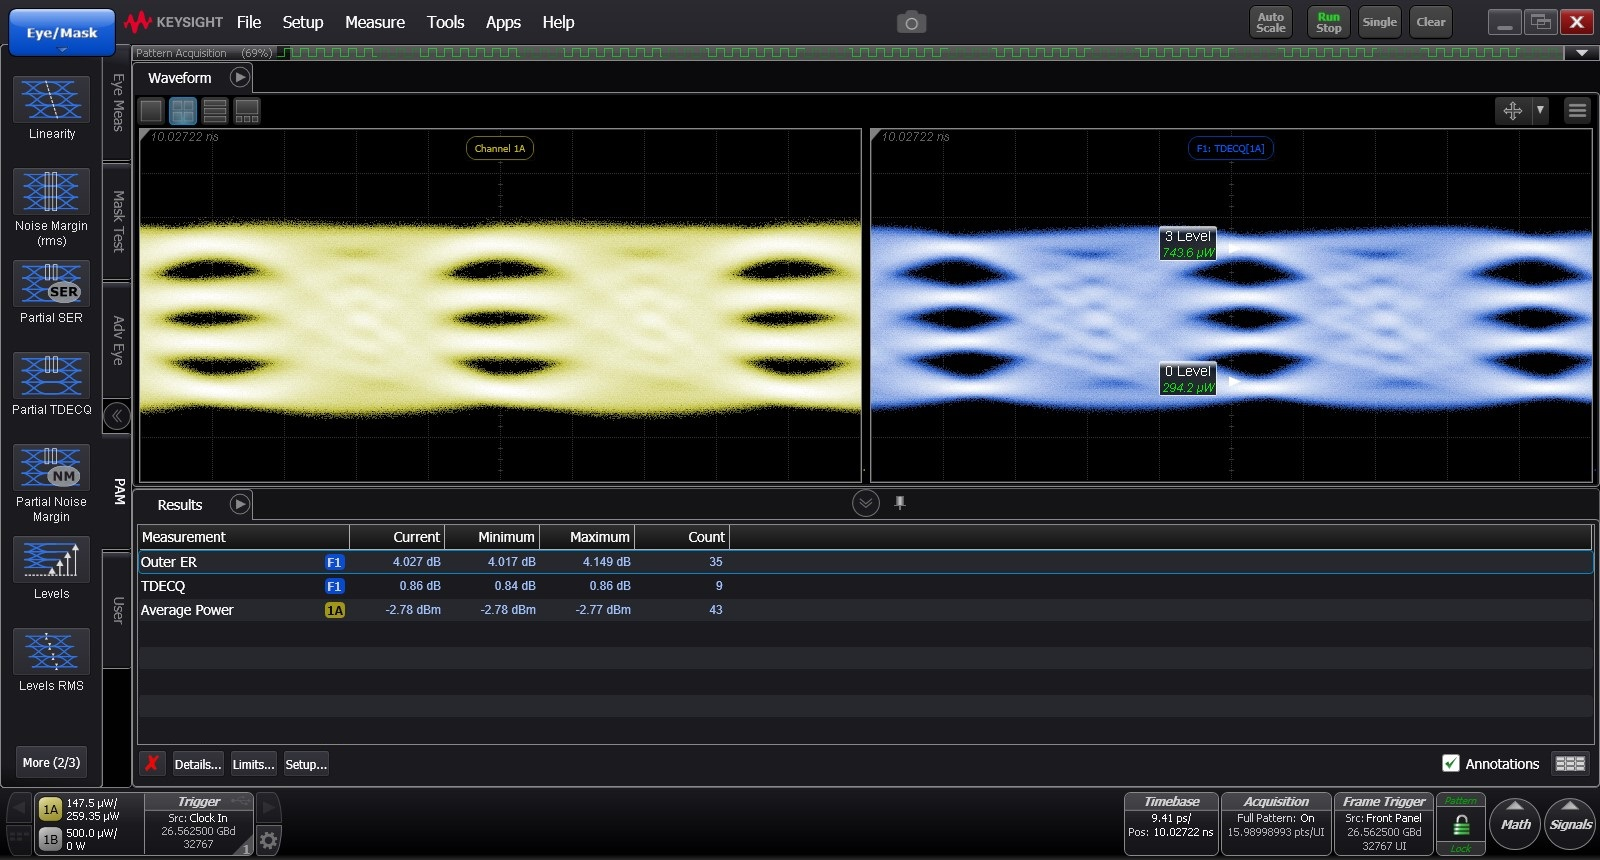The width and height of the screenshot is (1600, 860).
Task: Select the fourth waveform layout icon
Action: [x=247, y=111]
